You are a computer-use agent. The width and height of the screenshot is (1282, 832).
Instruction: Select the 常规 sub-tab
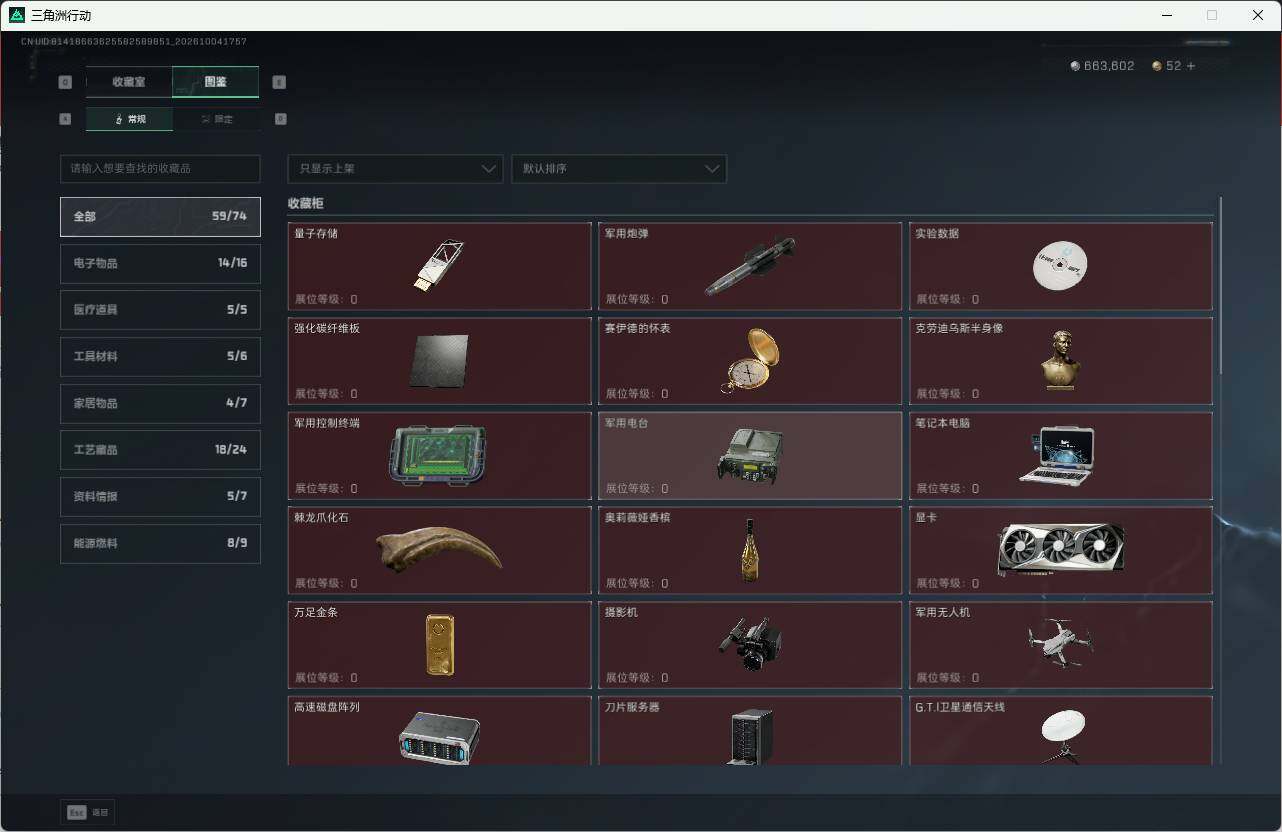click(129, 119)
